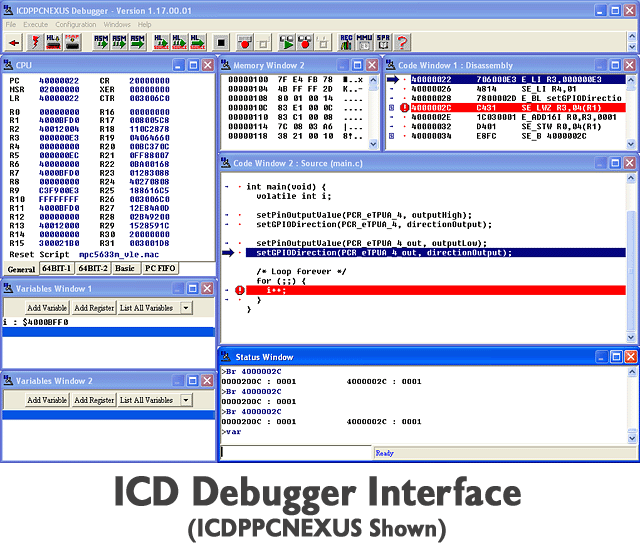
Task: Click the HL load source toolbar icon
Action: click(x=53, y=42)
